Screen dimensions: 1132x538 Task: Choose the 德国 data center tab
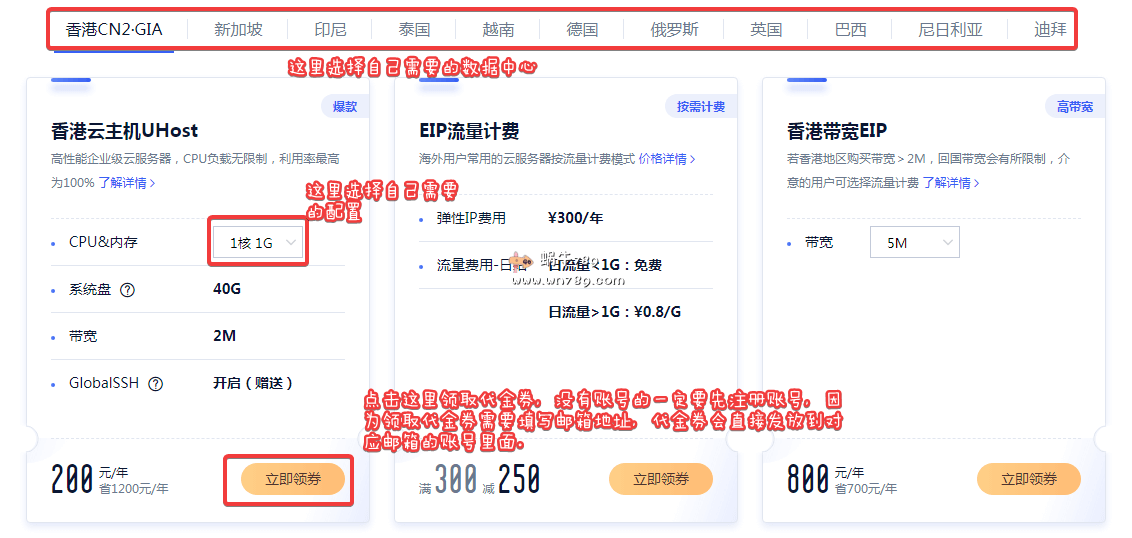(x=582, y=29)
